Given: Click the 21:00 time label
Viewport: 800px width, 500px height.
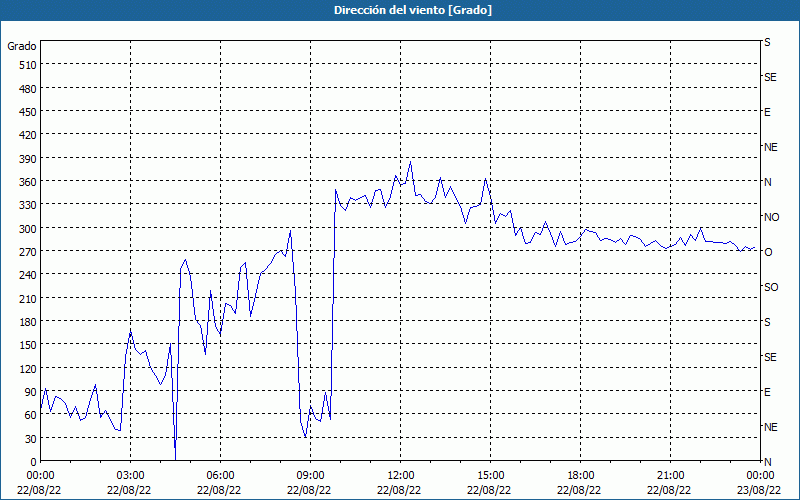Looking at the screenshot, I should pos(670,476).
